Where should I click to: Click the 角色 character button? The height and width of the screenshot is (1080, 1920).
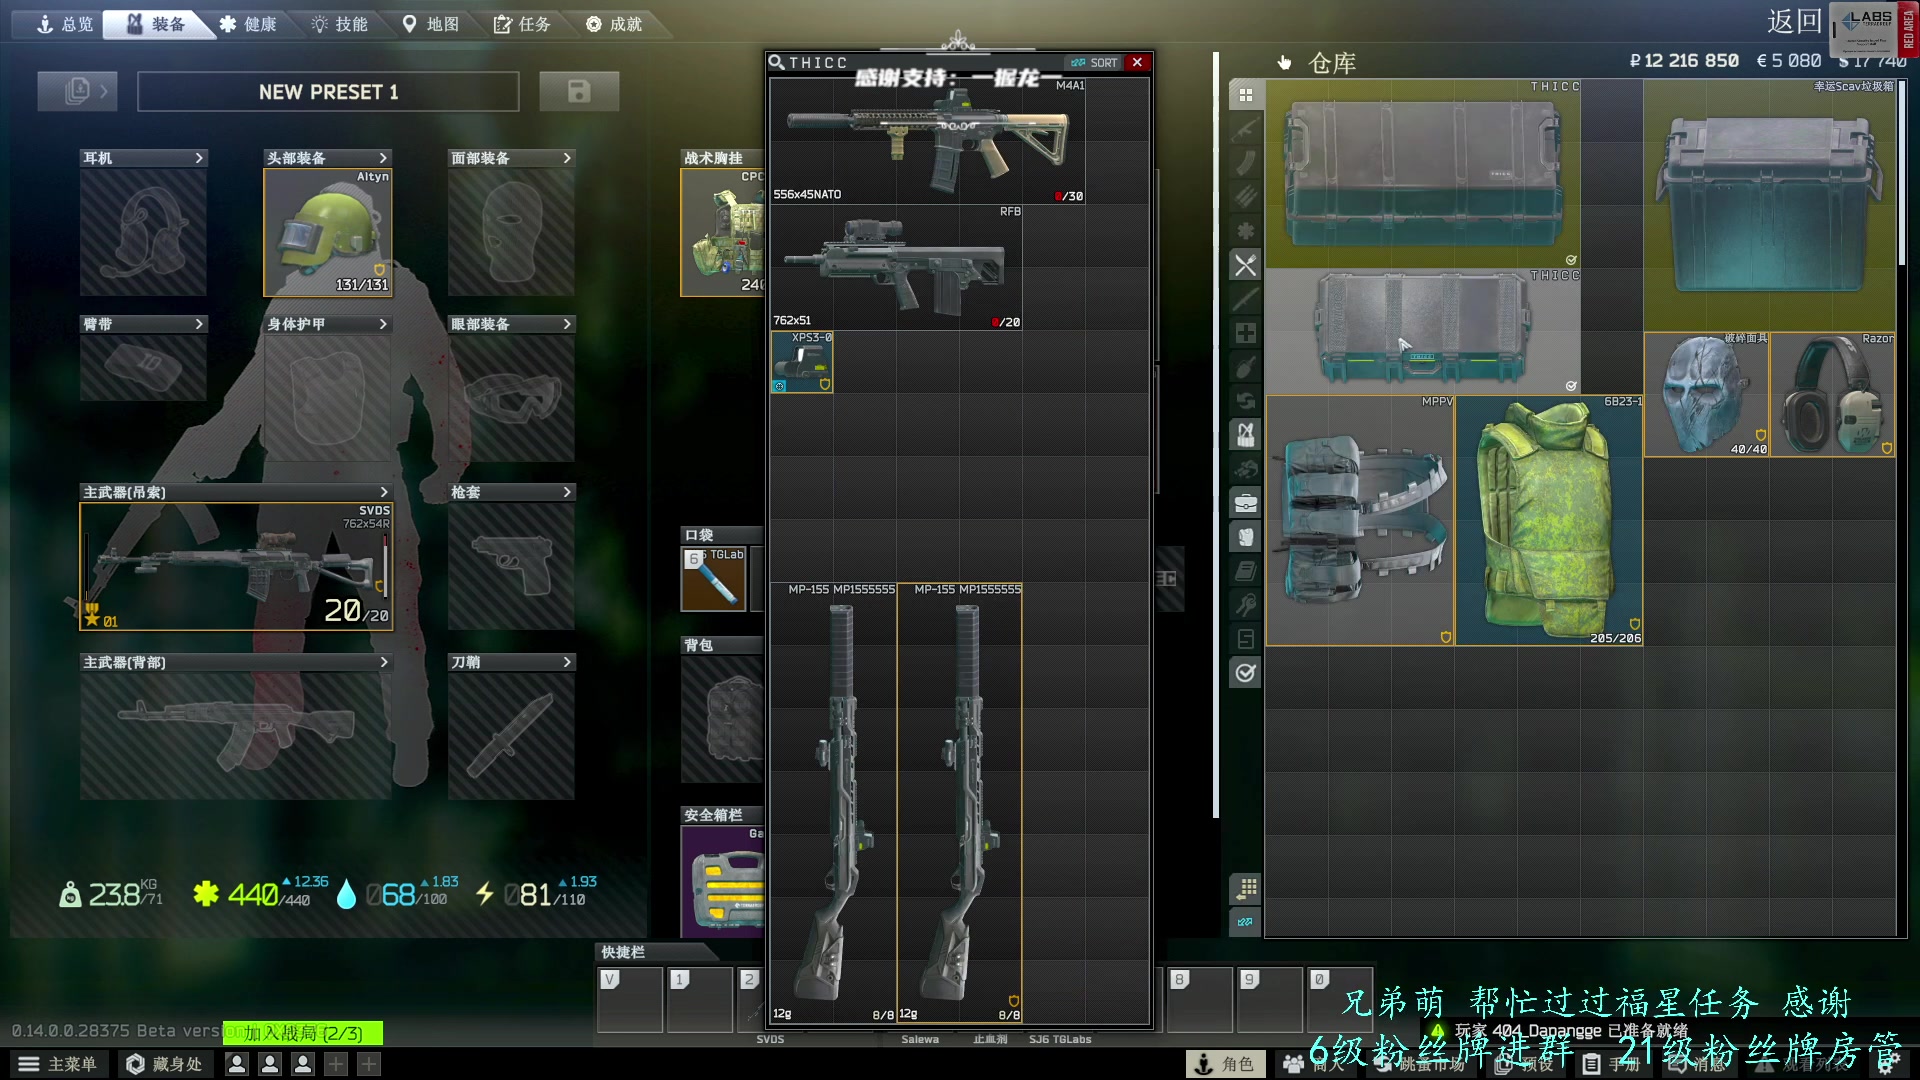pyautogui.click(x=1225, y=1064)
